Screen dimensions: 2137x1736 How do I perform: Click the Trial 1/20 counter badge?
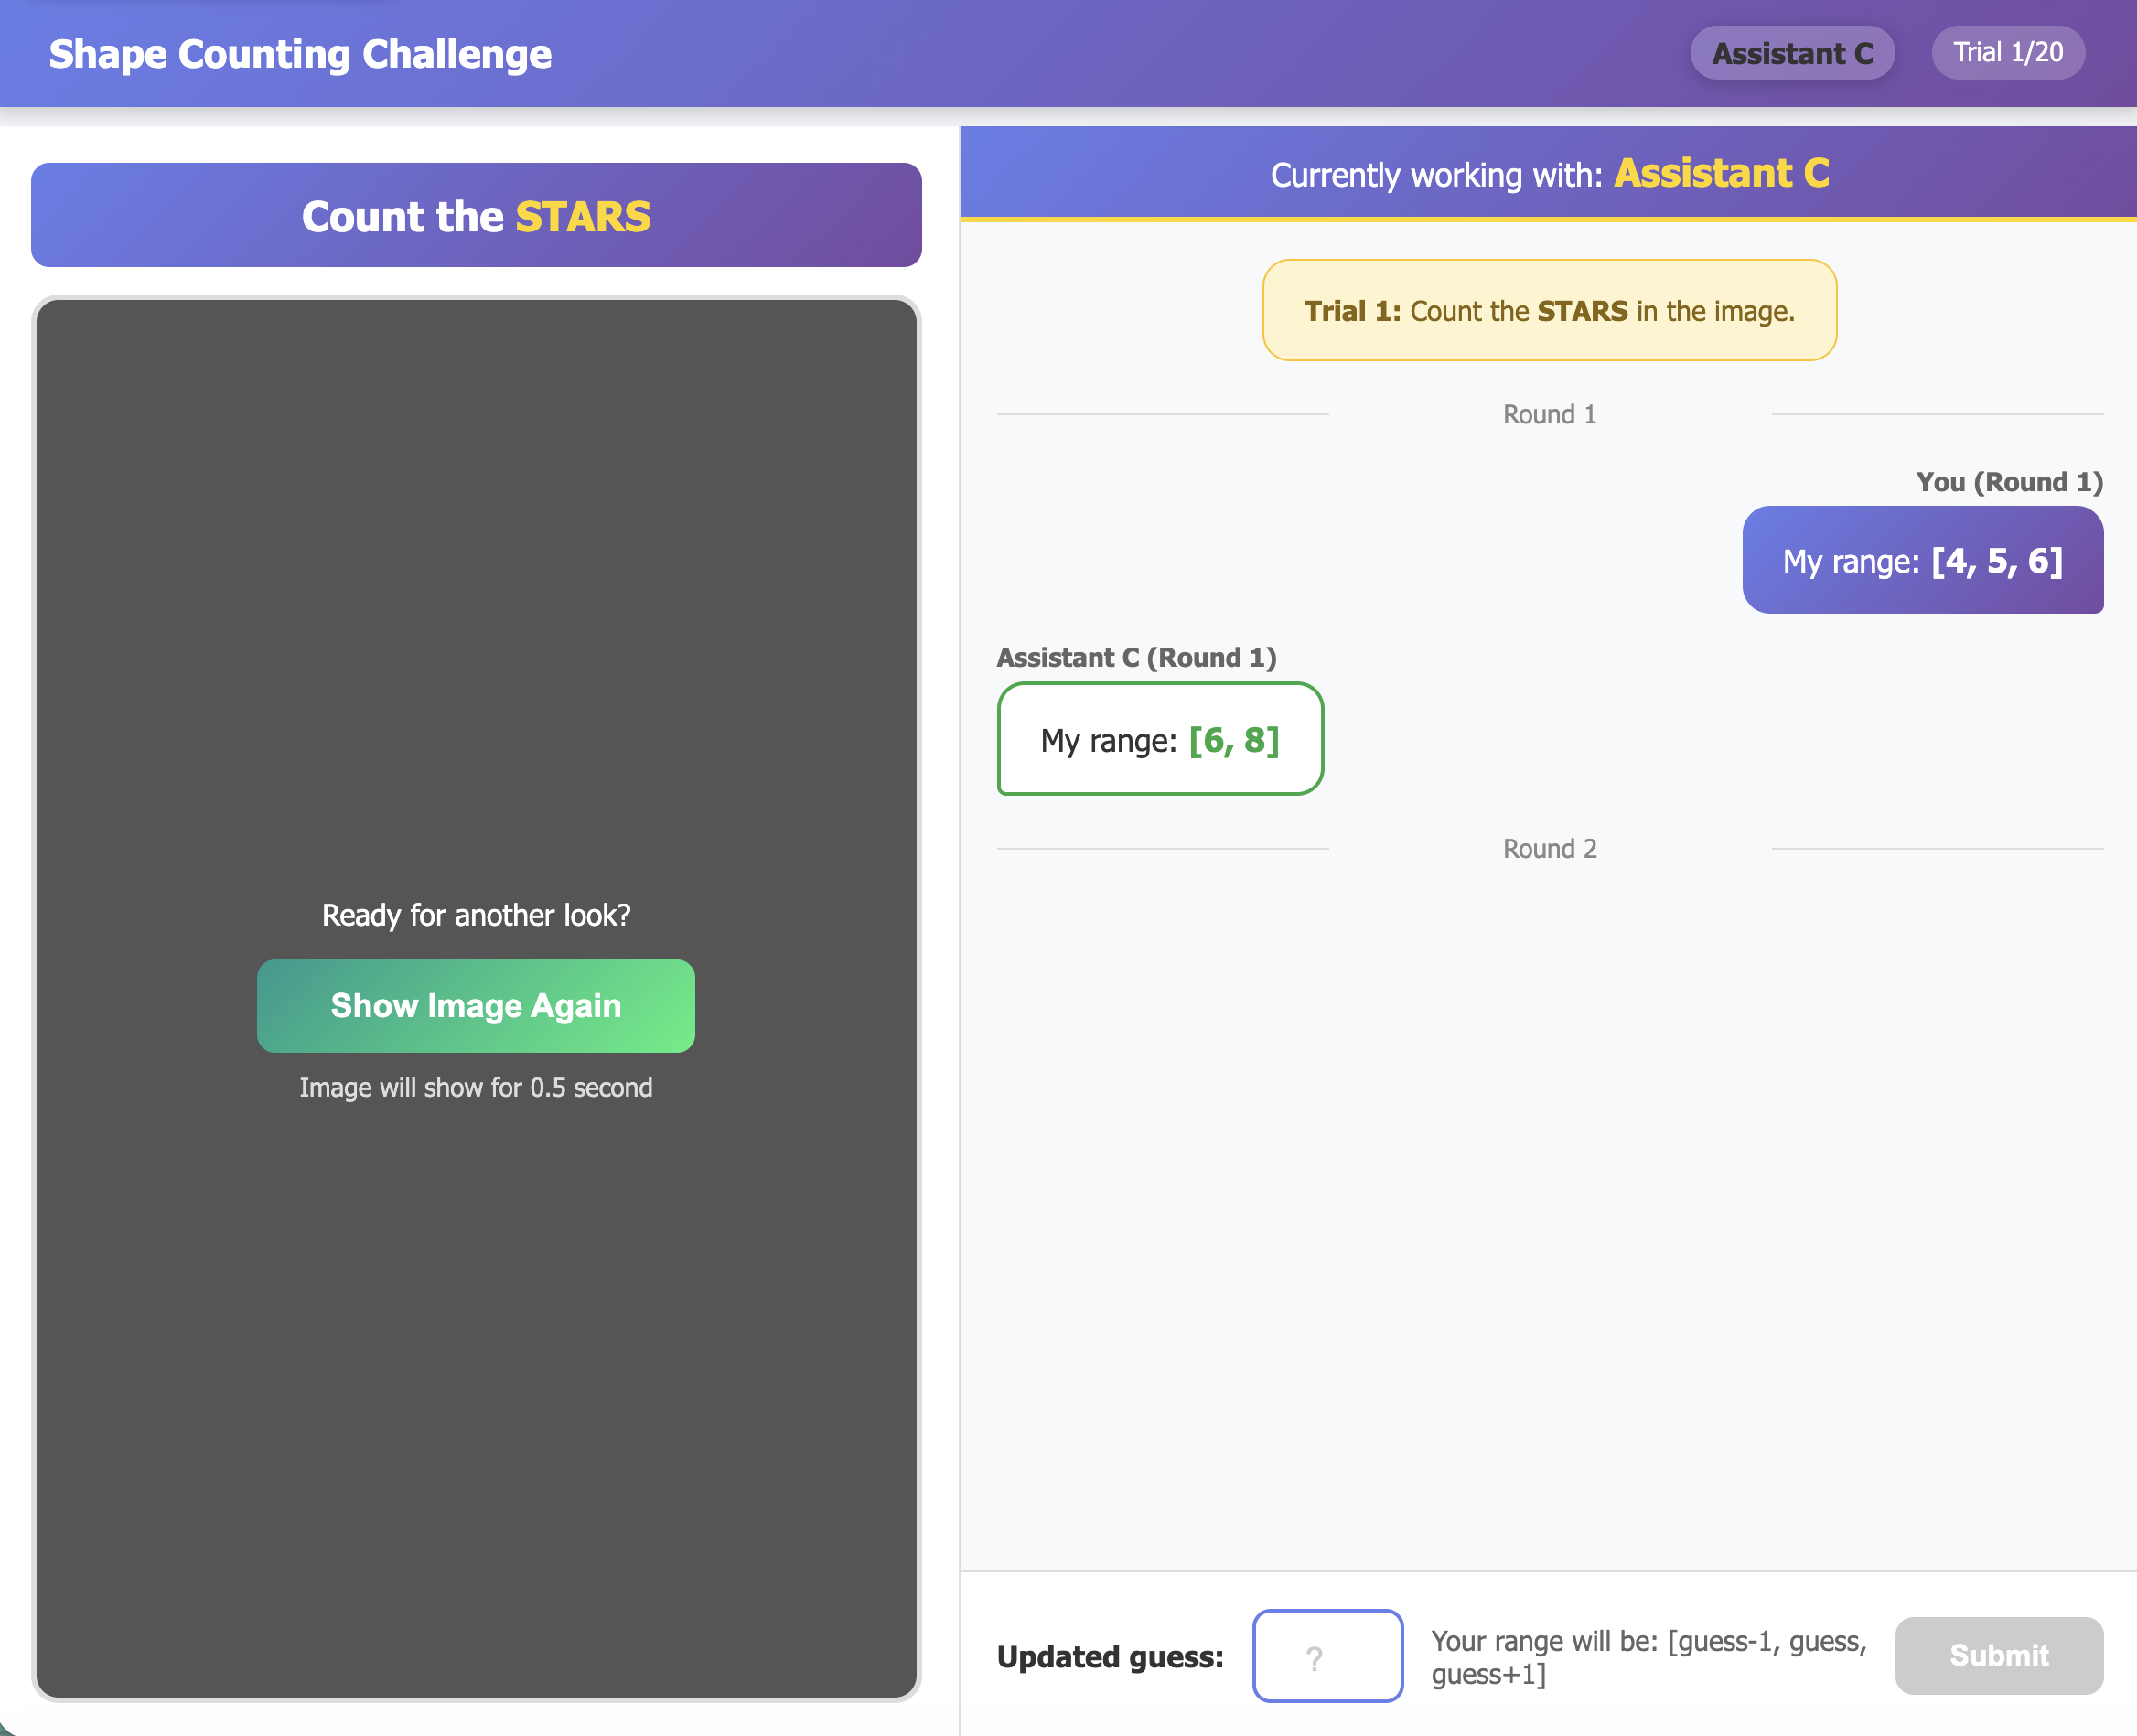click(2007, 53)
